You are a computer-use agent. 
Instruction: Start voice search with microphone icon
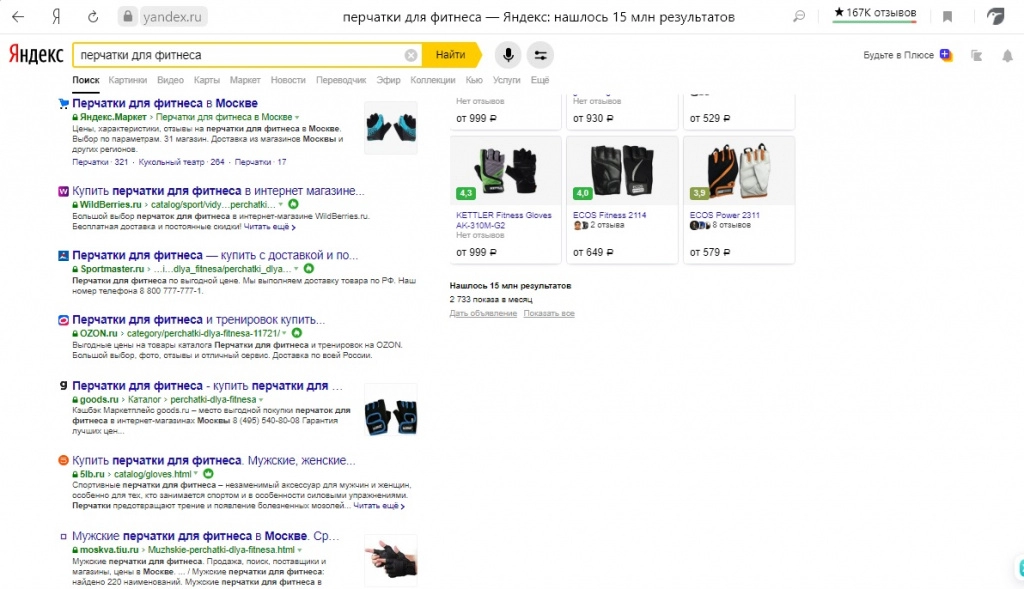point(508,55)
